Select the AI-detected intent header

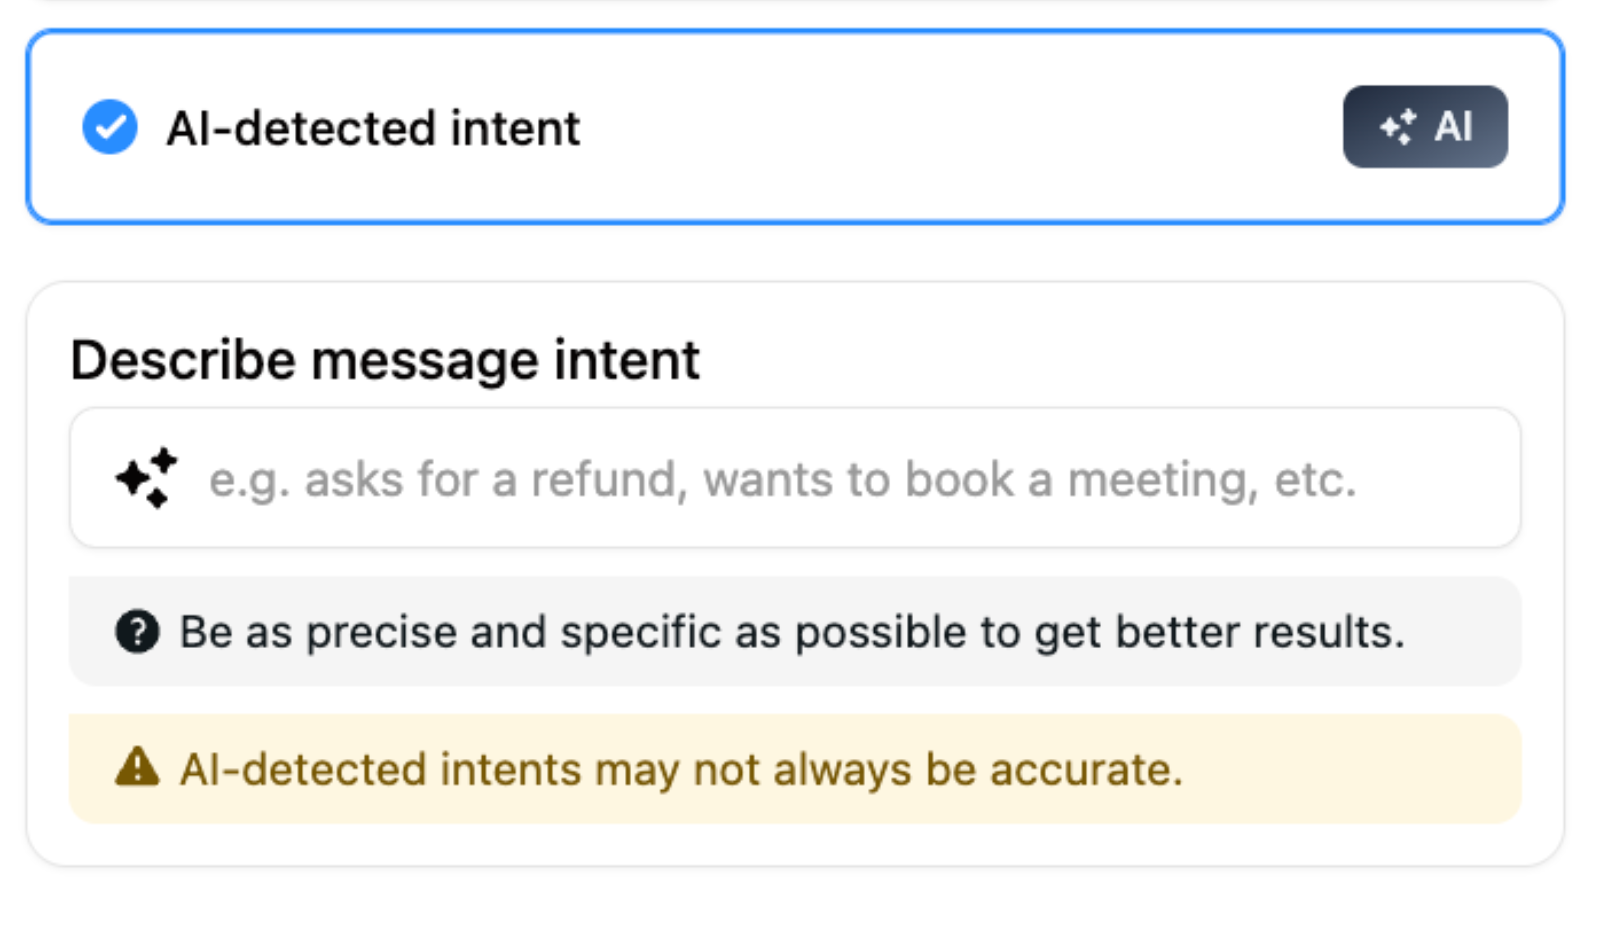[x=374, y=127]
